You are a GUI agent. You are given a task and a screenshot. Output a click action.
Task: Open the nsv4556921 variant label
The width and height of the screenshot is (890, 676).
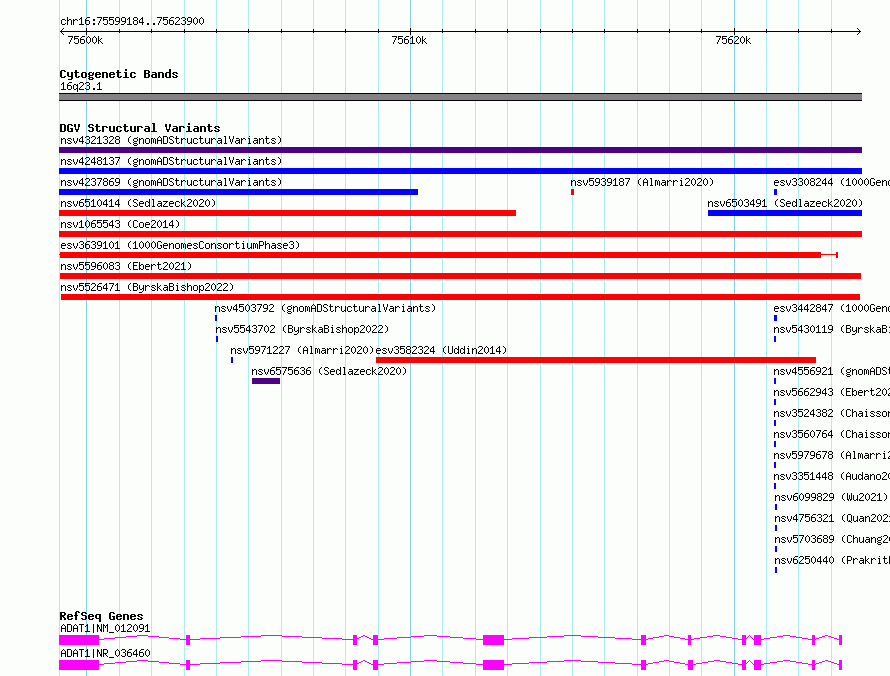pos(831,371)
